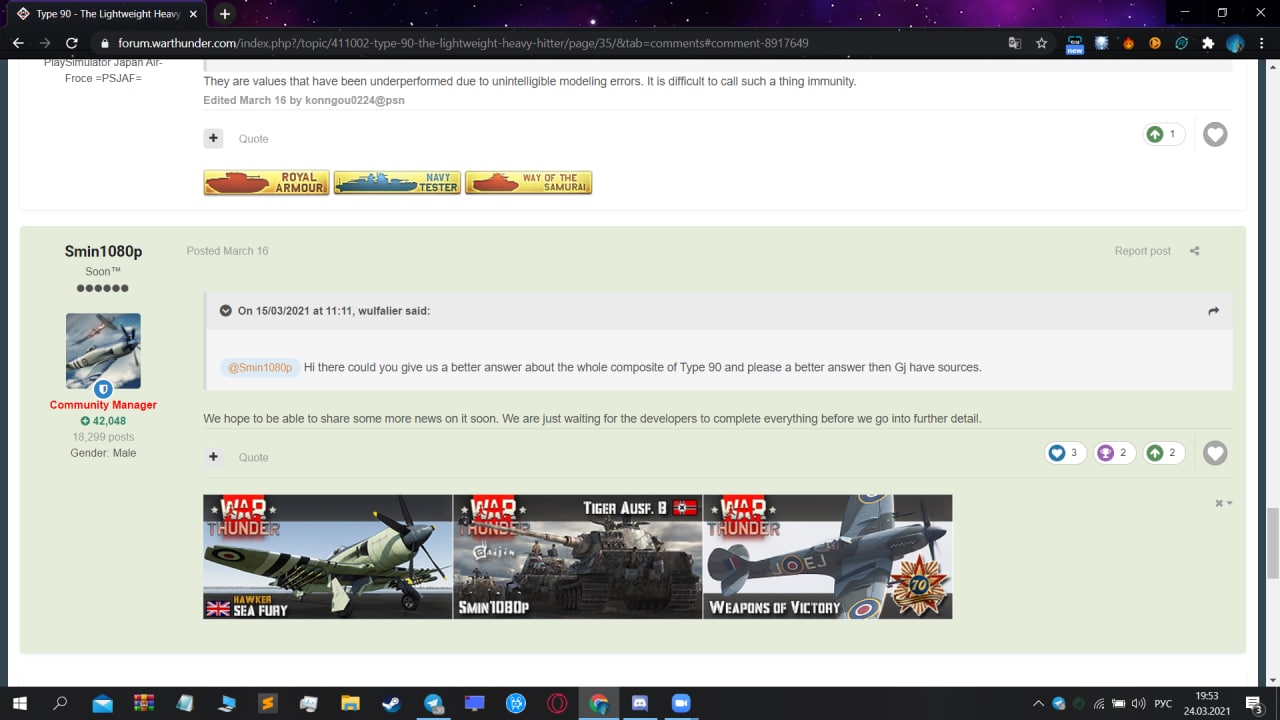Open the 'Posted March 16' timestamp link

click(x=227, y=251)
